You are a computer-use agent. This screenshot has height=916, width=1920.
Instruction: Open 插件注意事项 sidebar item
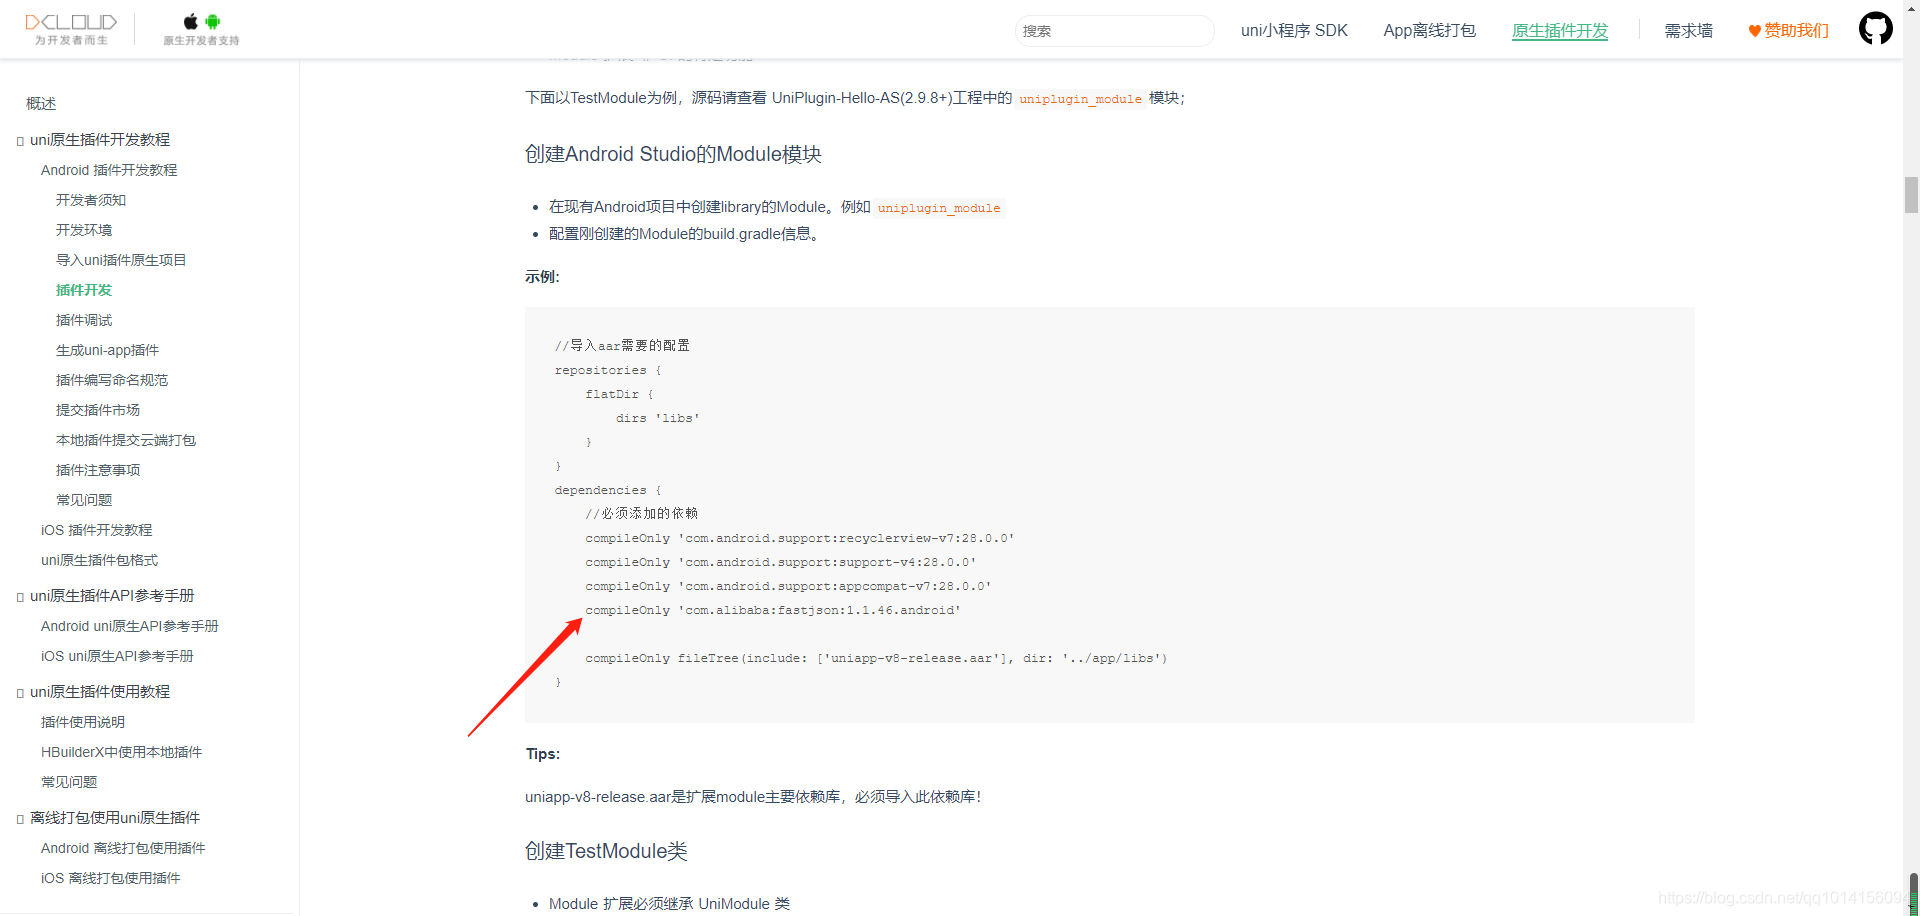(x=98, y=470)
